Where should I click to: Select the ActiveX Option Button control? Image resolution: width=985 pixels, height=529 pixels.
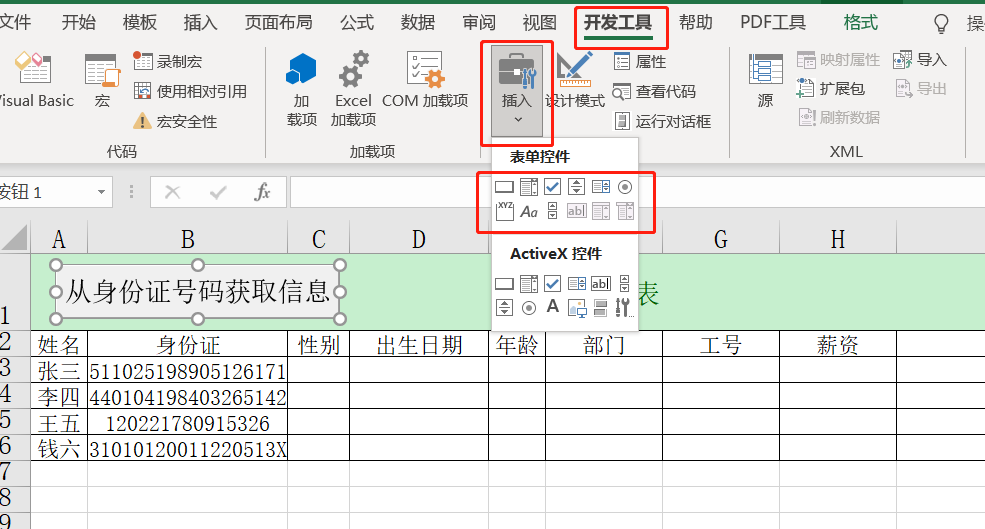(529, 308)
